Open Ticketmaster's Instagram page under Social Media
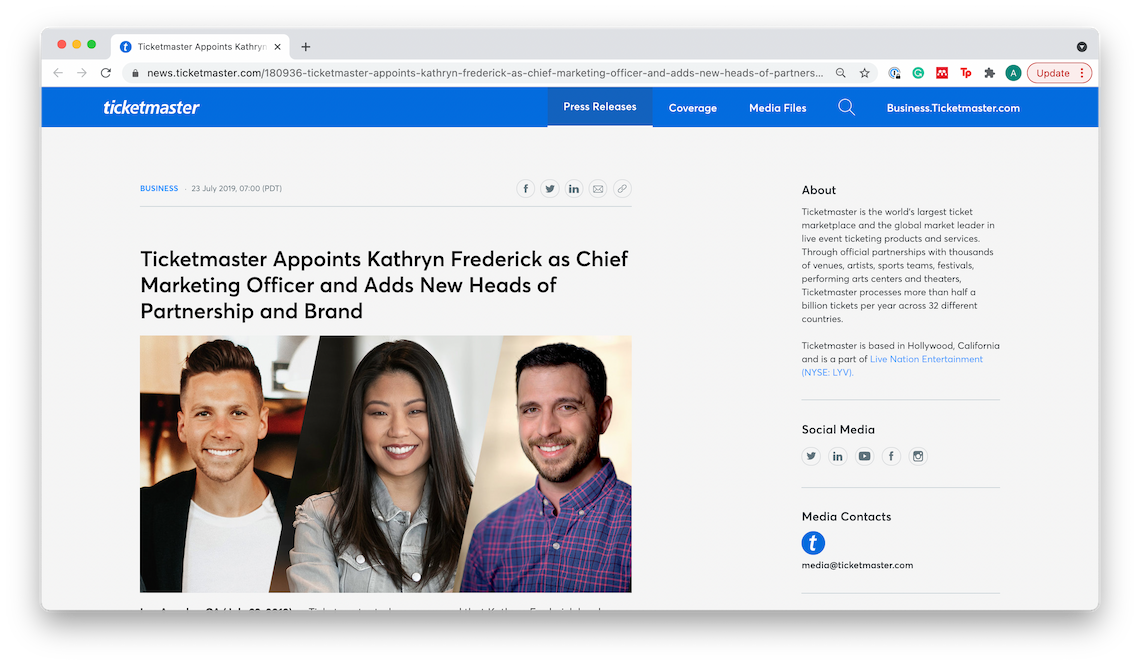Viewport: 1140px width, 665px height. point(918,455)
